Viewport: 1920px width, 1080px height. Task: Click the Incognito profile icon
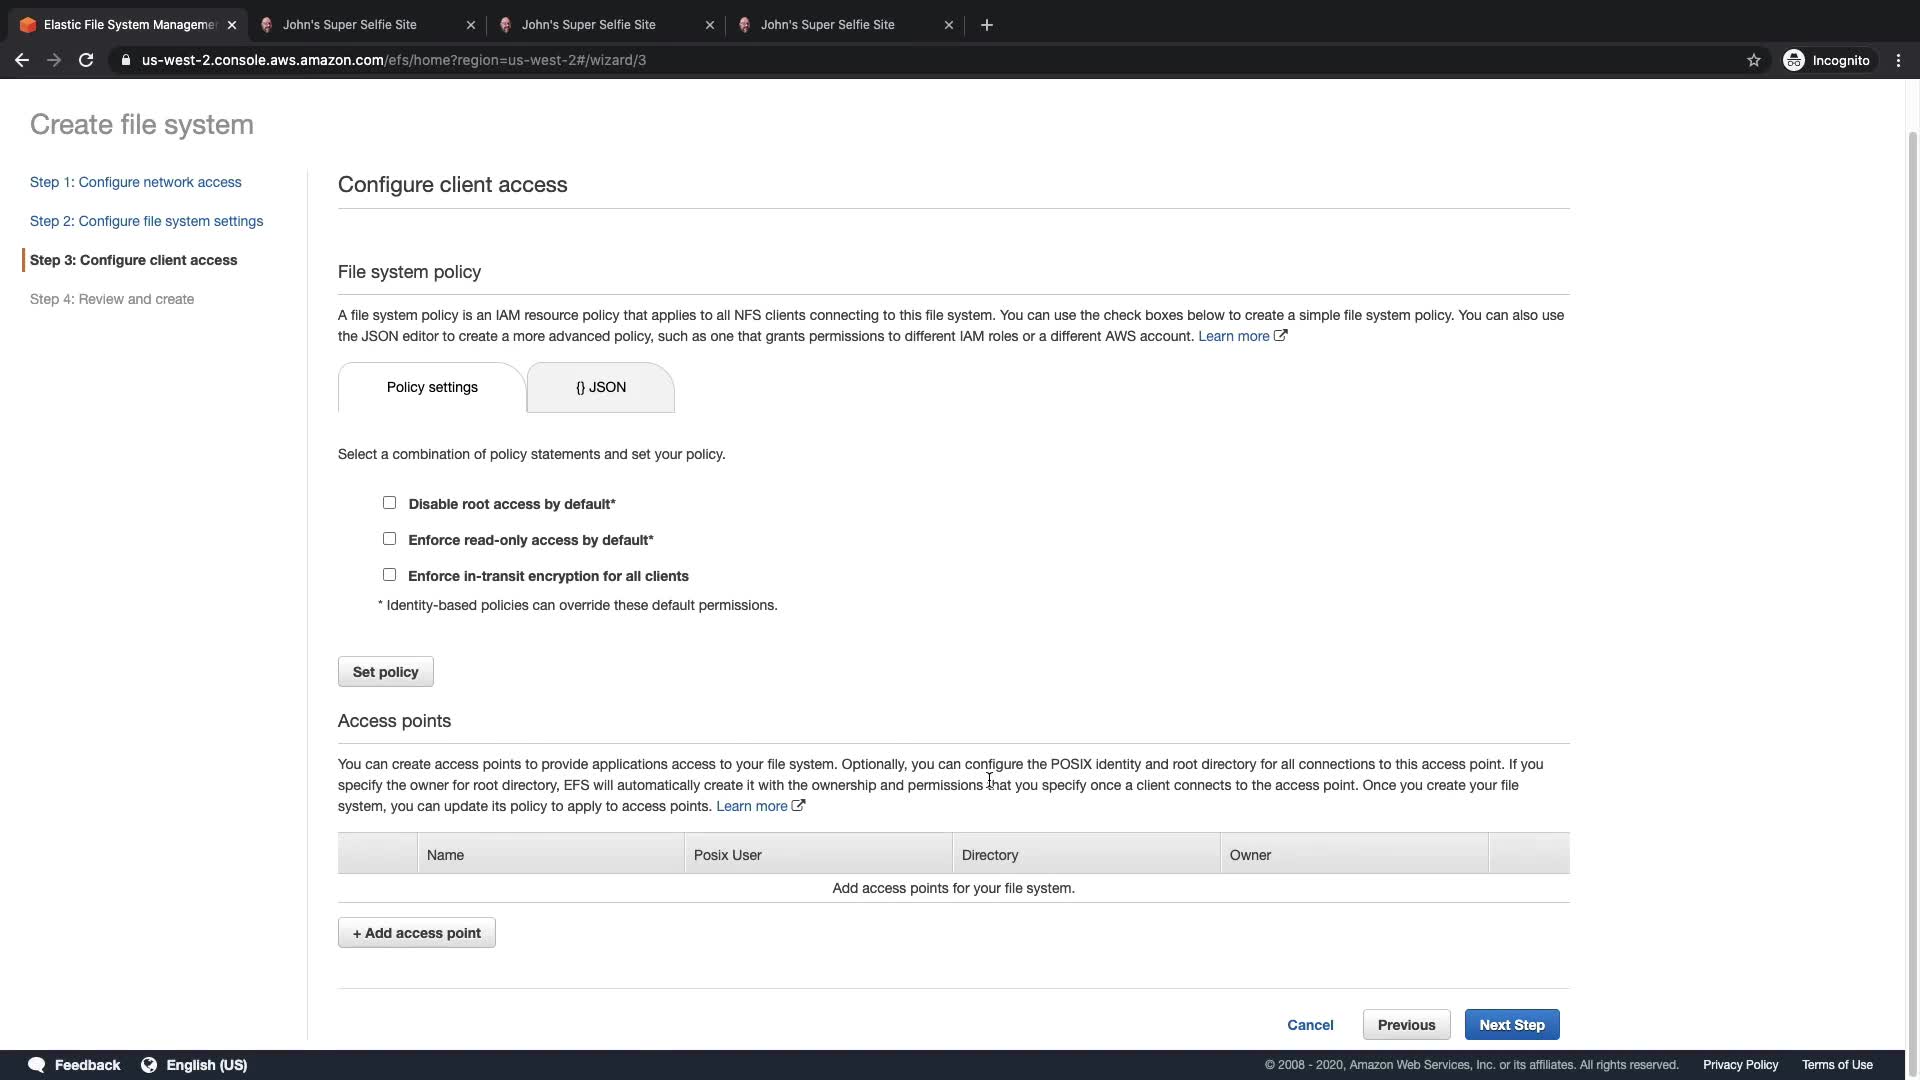tap(1794, 60)
